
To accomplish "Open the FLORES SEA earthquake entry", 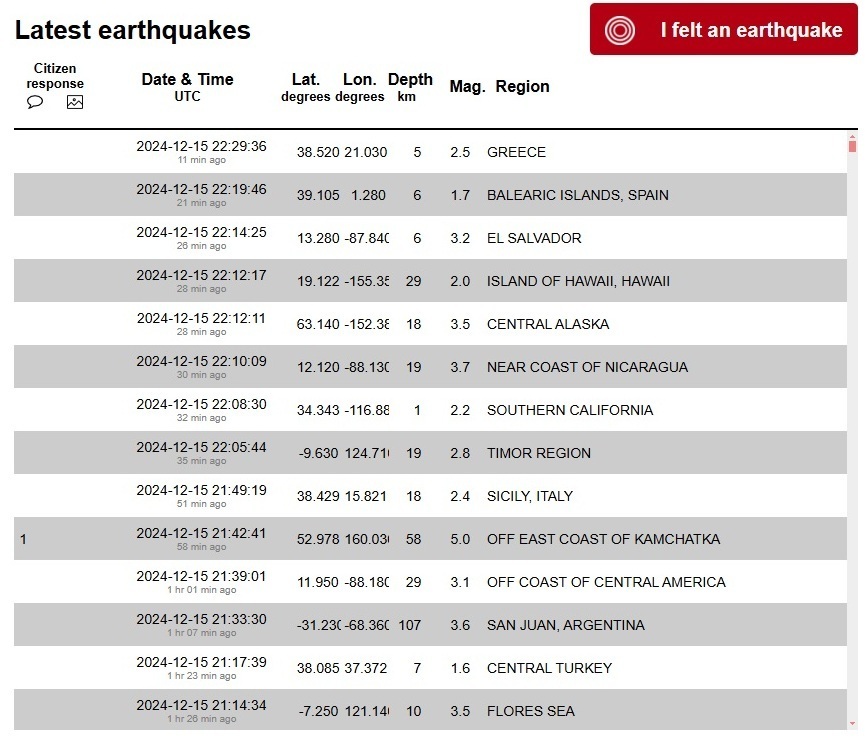I will point(530,712).
